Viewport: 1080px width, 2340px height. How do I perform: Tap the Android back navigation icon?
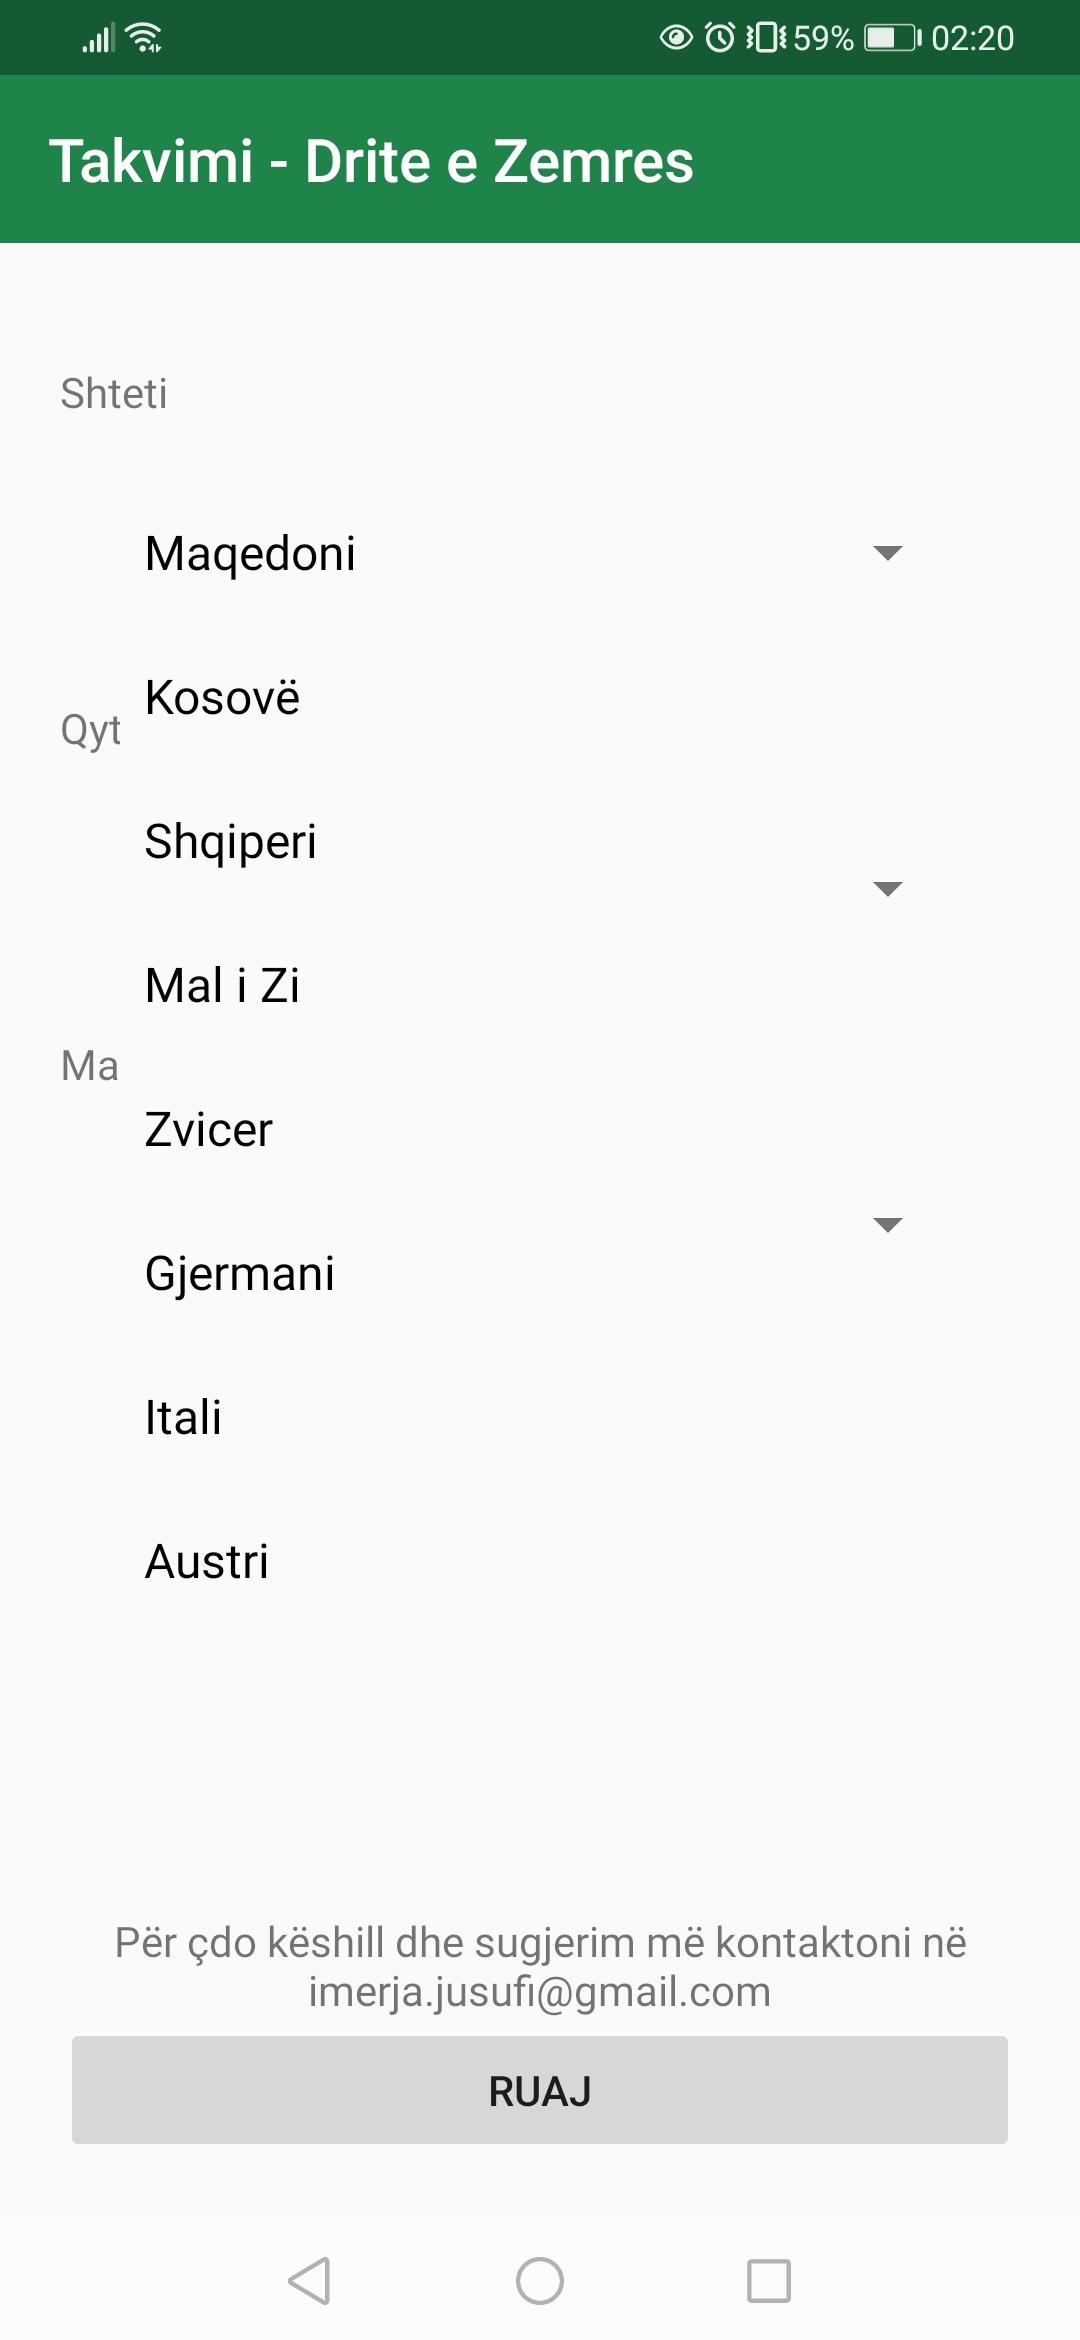click(x=309, y=2281)
